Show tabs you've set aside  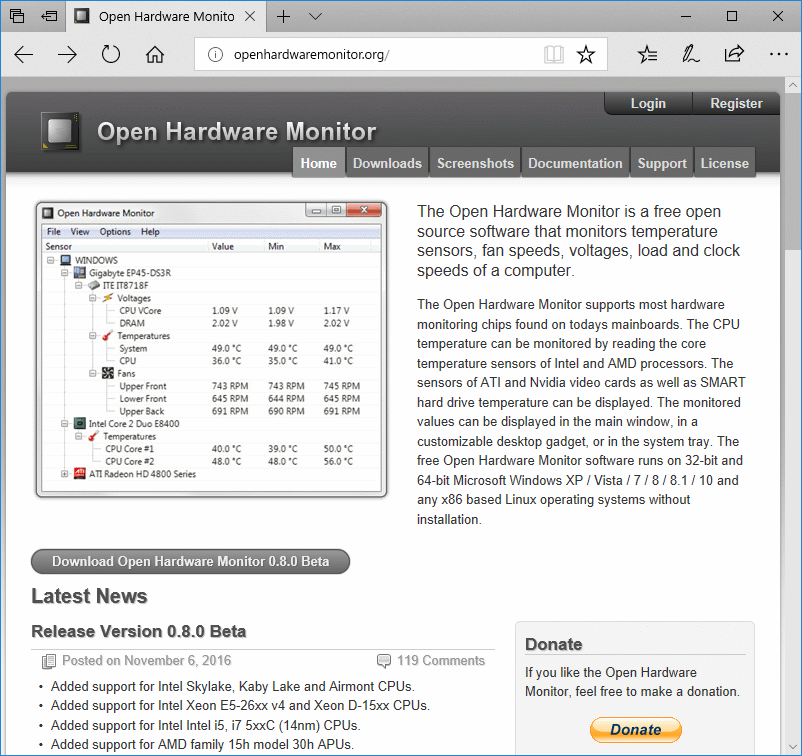coord(17,16)
